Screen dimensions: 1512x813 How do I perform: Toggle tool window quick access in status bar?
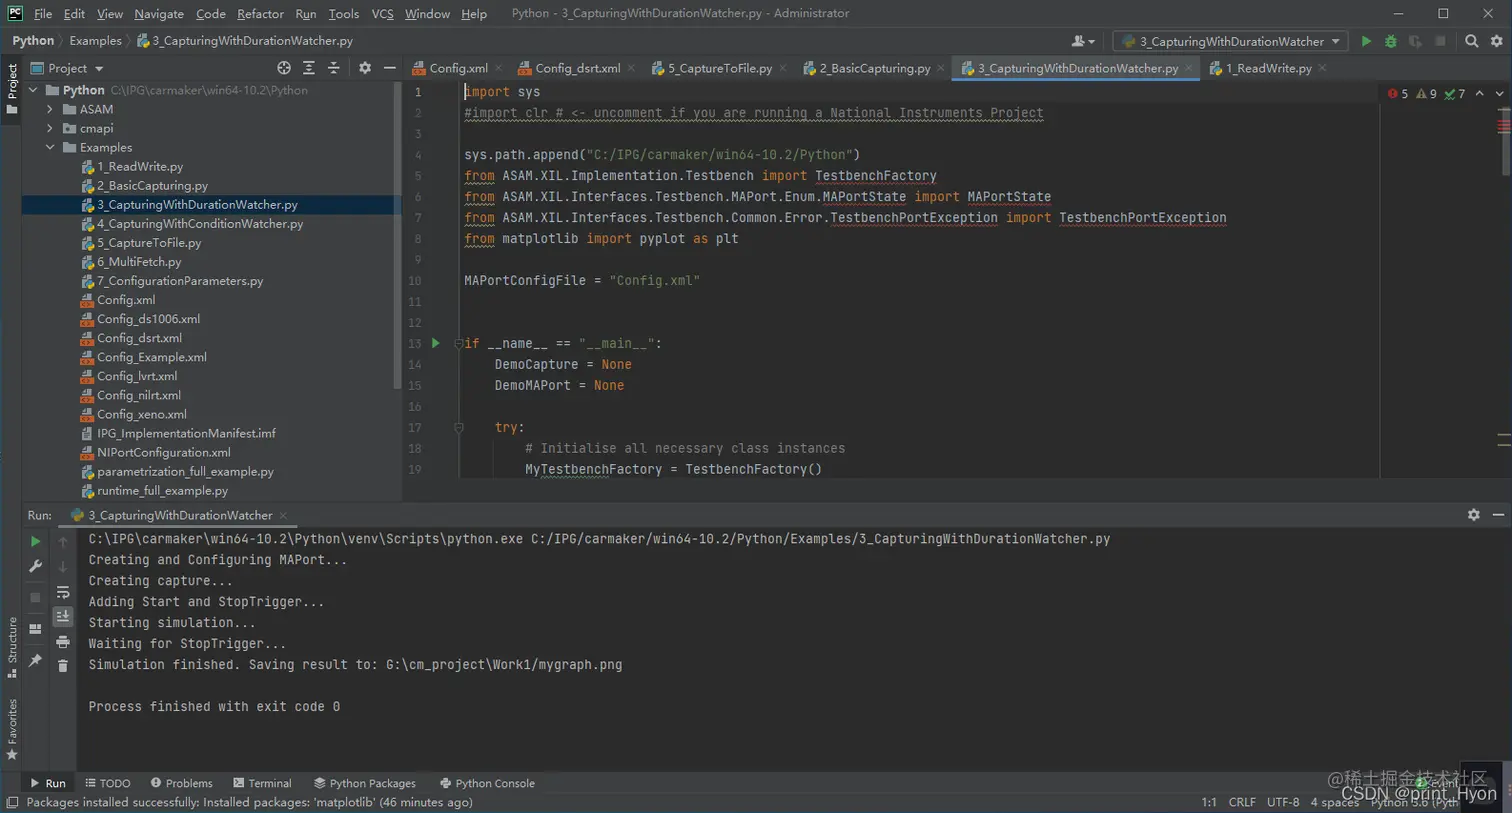[x=12, y=803]
